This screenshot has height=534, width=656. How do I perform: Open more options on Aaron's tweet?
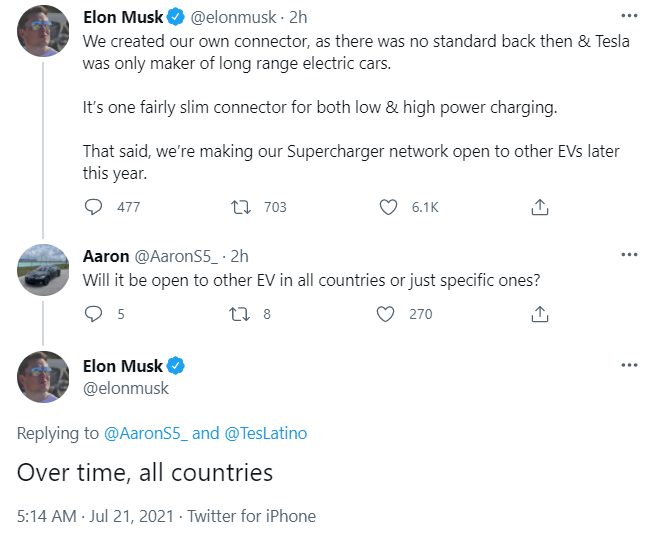(x=629, y=255)
